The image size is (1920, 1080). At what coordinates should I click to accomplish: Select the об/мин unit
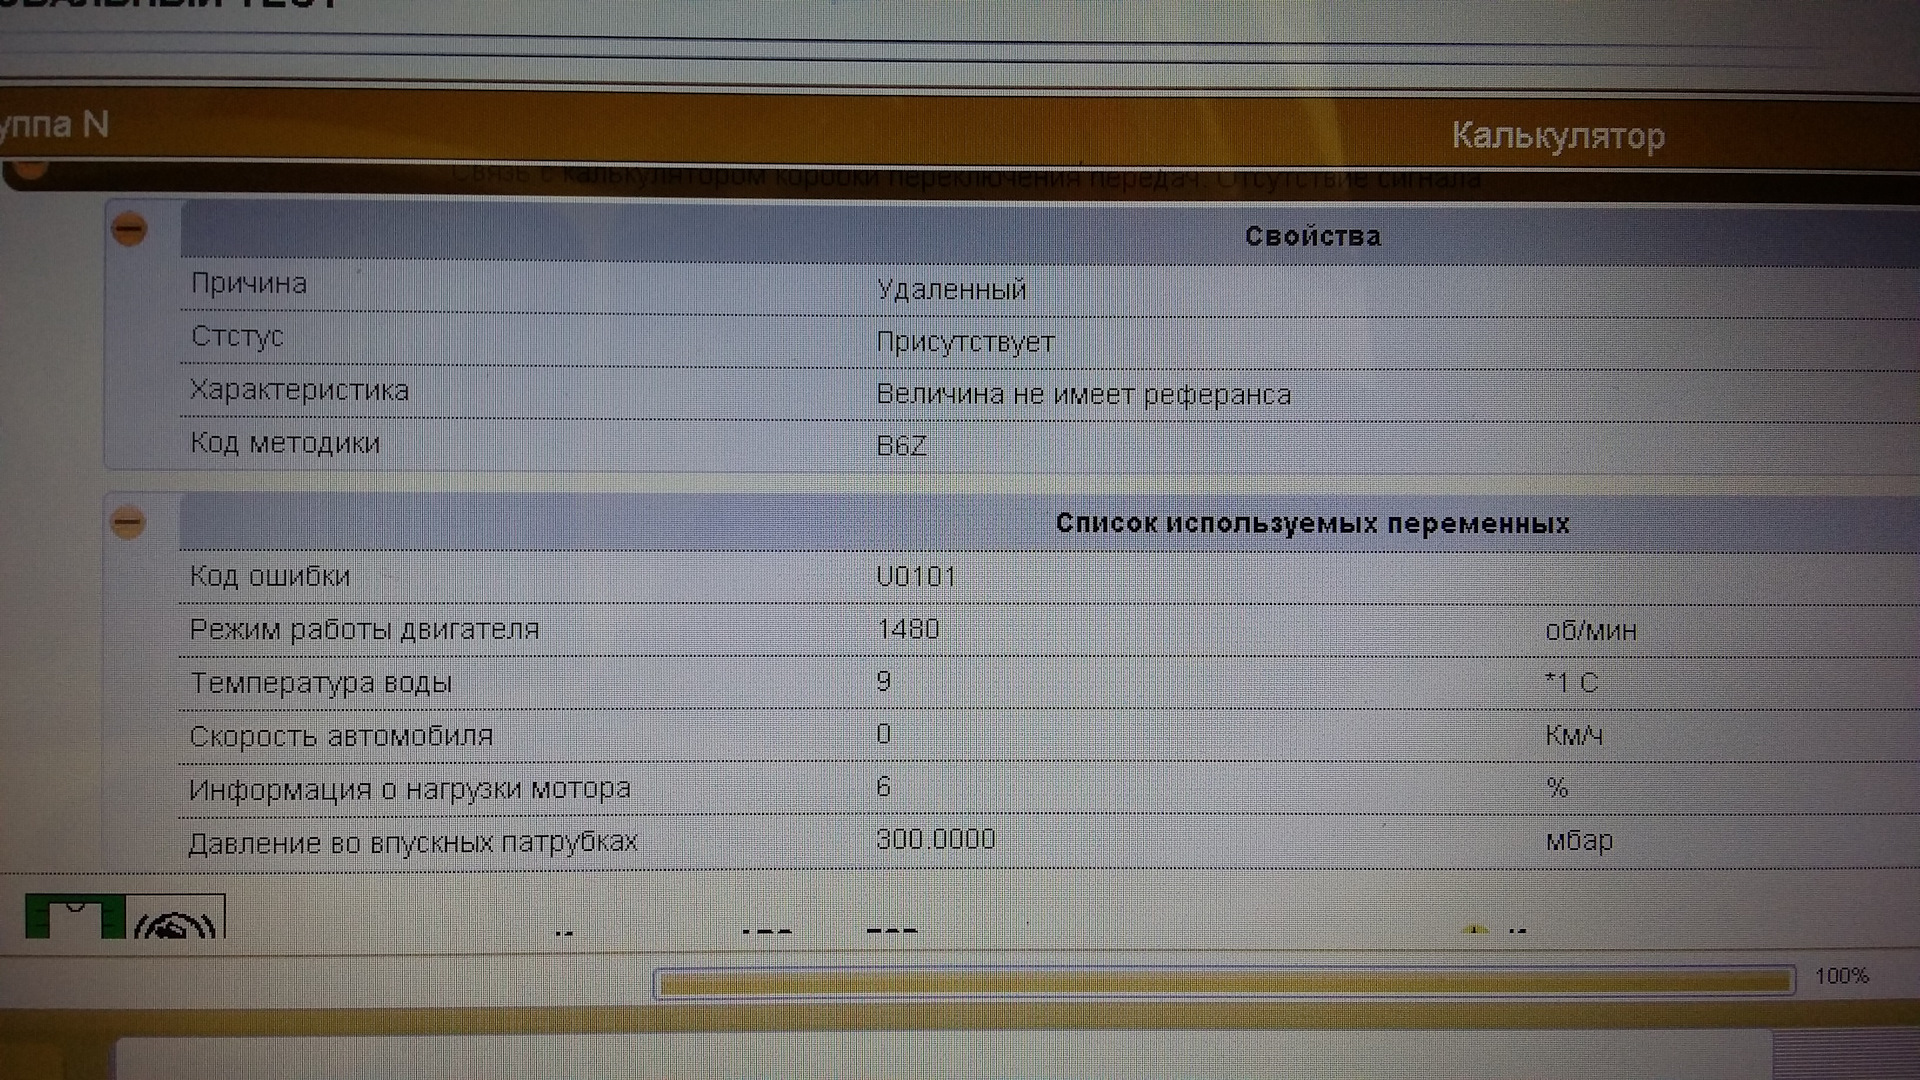(x=1591, y=630)
